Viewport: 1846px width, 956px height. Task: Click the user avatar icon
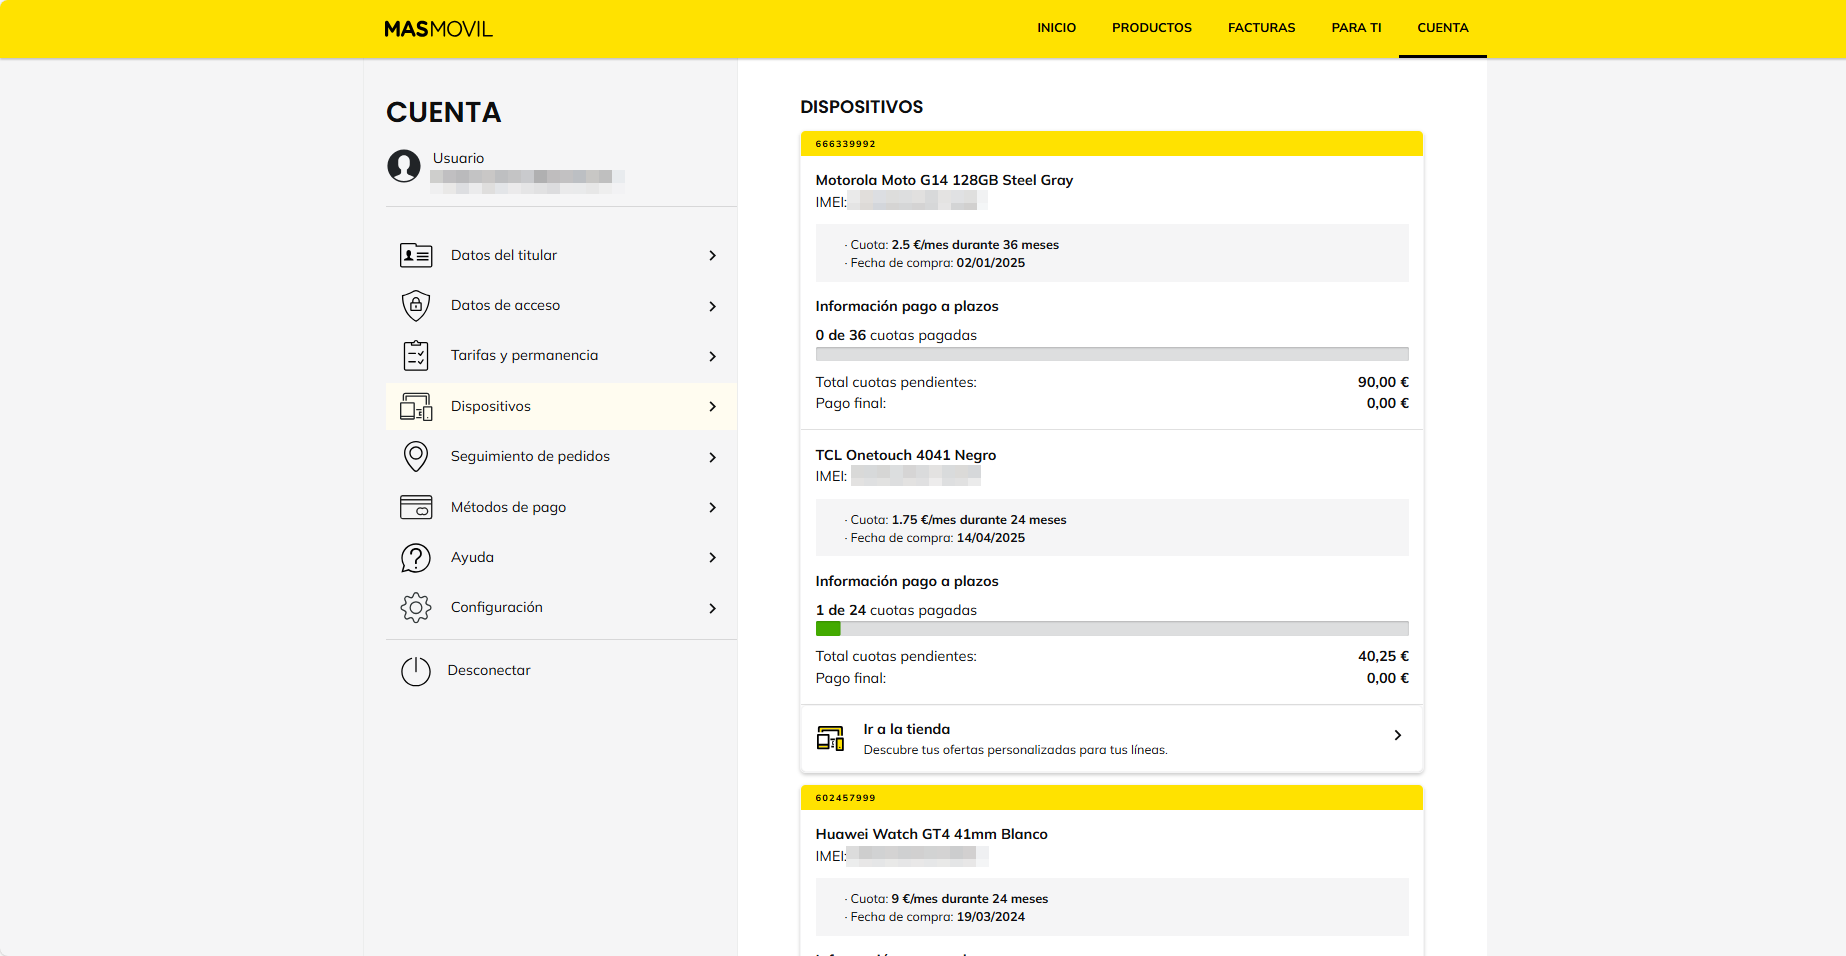point(404,166)
